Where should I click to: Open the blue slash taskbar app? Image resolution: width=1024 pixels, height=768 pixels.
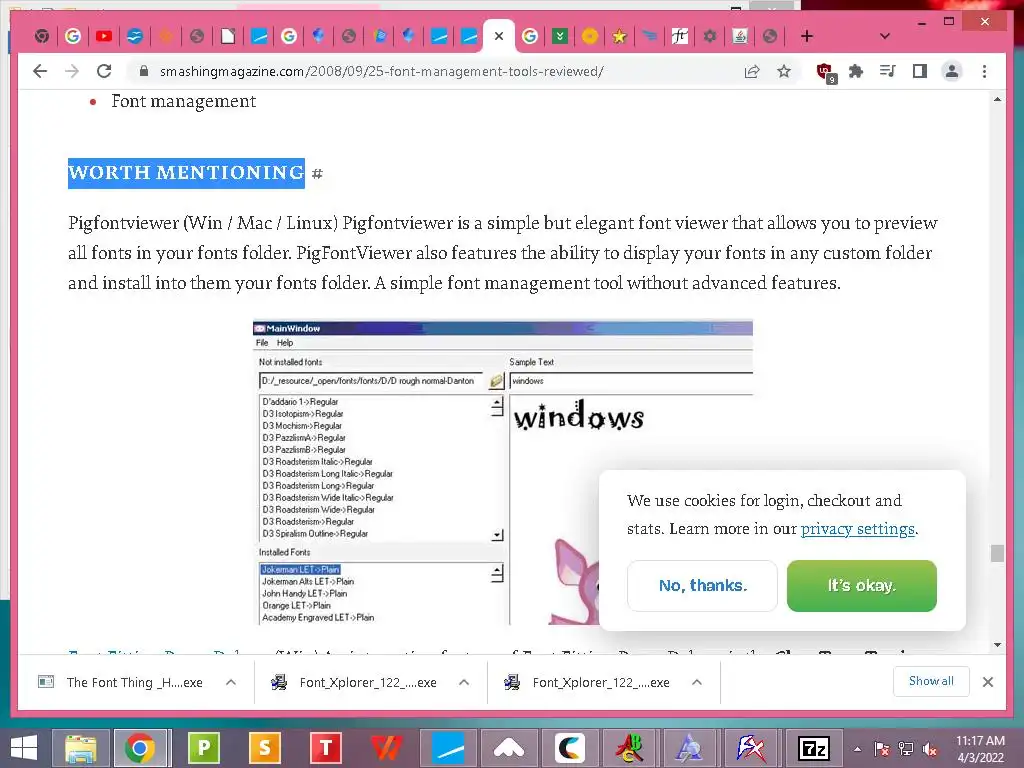point(448,748)
